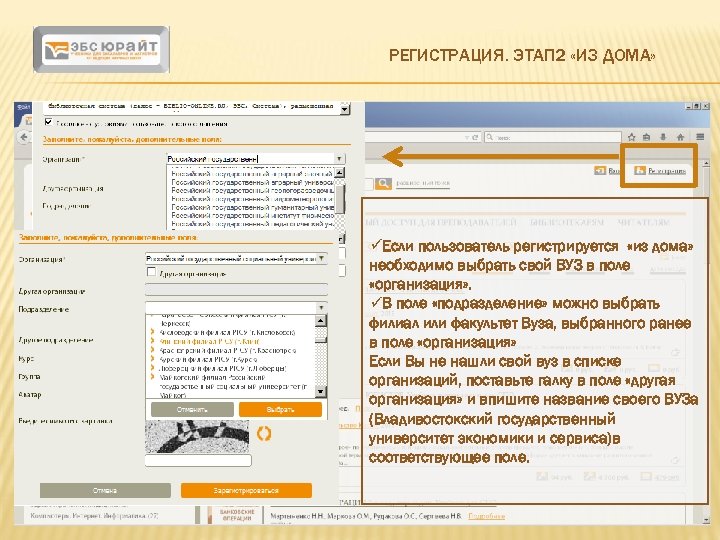Reload the page via the refresh icon
The height and width of the screenshot is (540, 720).
click(x=475, y=137)
